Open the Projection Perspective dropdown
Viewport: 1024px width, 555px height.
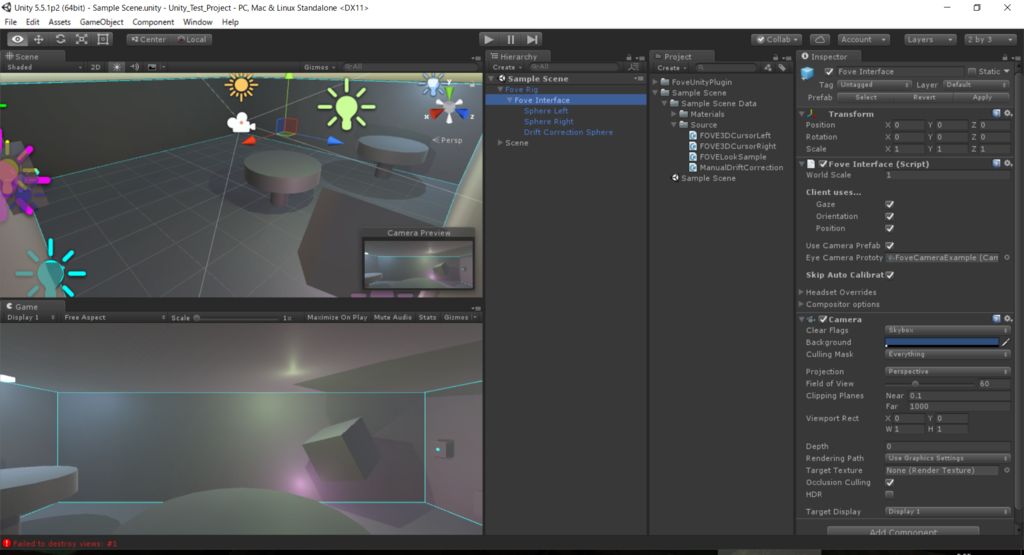948,372
